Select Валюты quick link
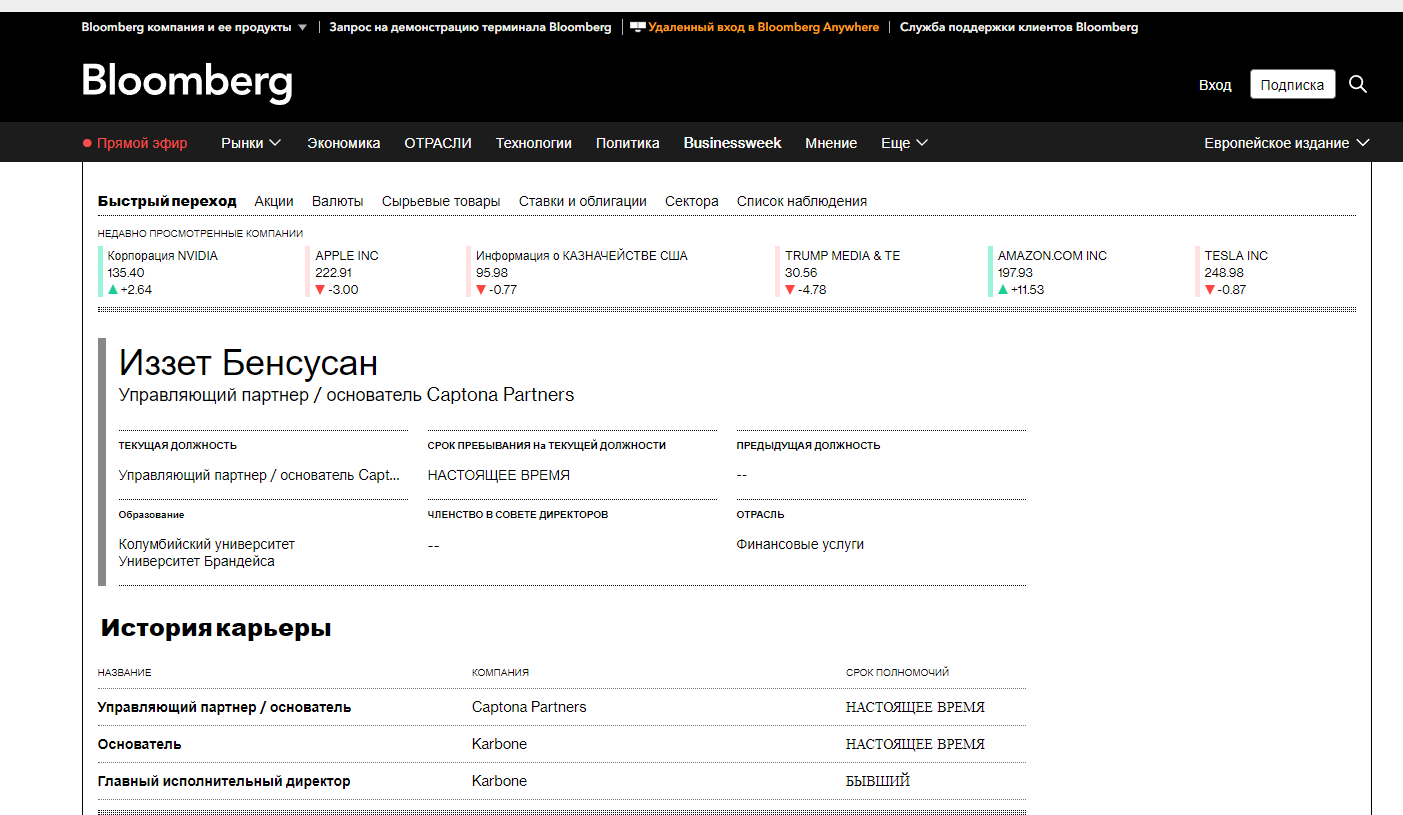The height and width of the screenshot is (815, 1403). click(x=338, y=201)
